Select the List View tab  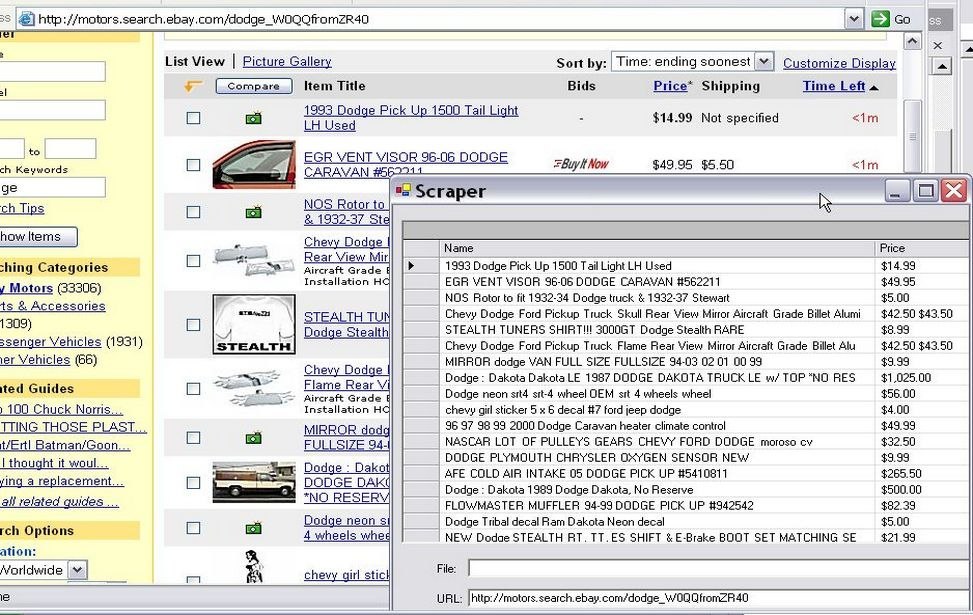click(x=194, y=61)
